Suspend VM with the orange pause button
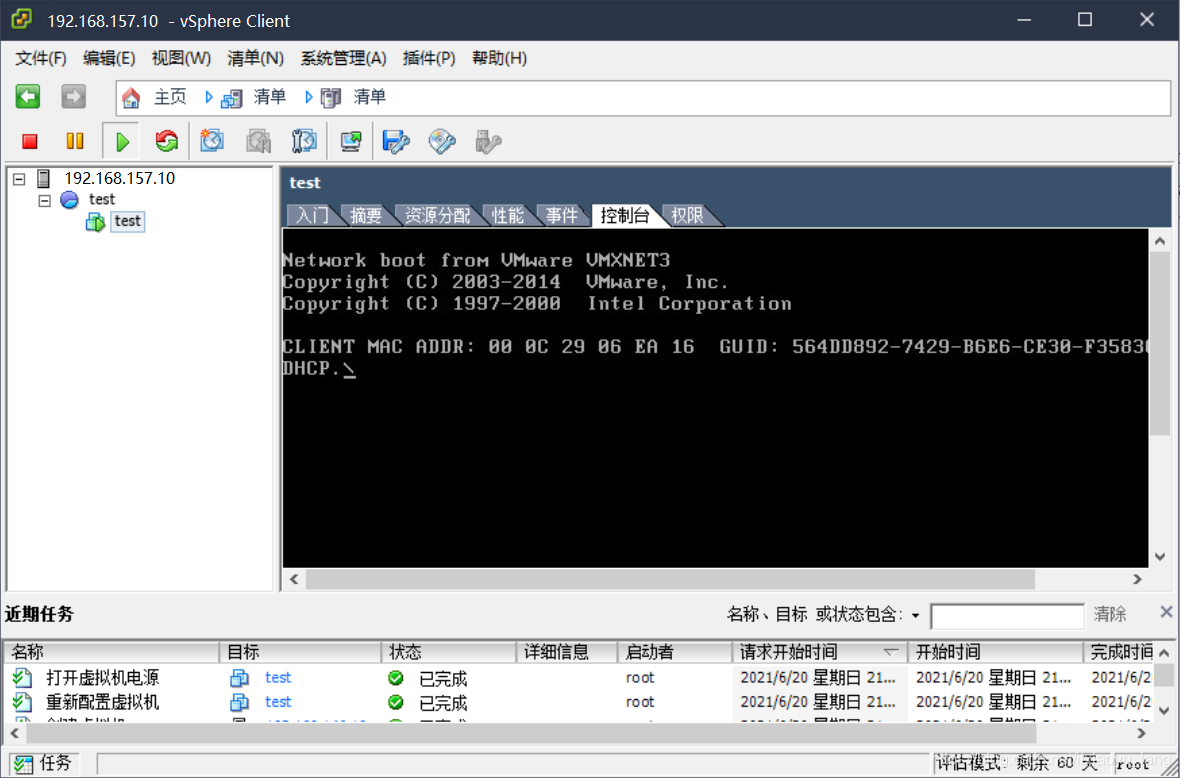The width and height of the screenshot is (1180, 778). tap(75, 141)
